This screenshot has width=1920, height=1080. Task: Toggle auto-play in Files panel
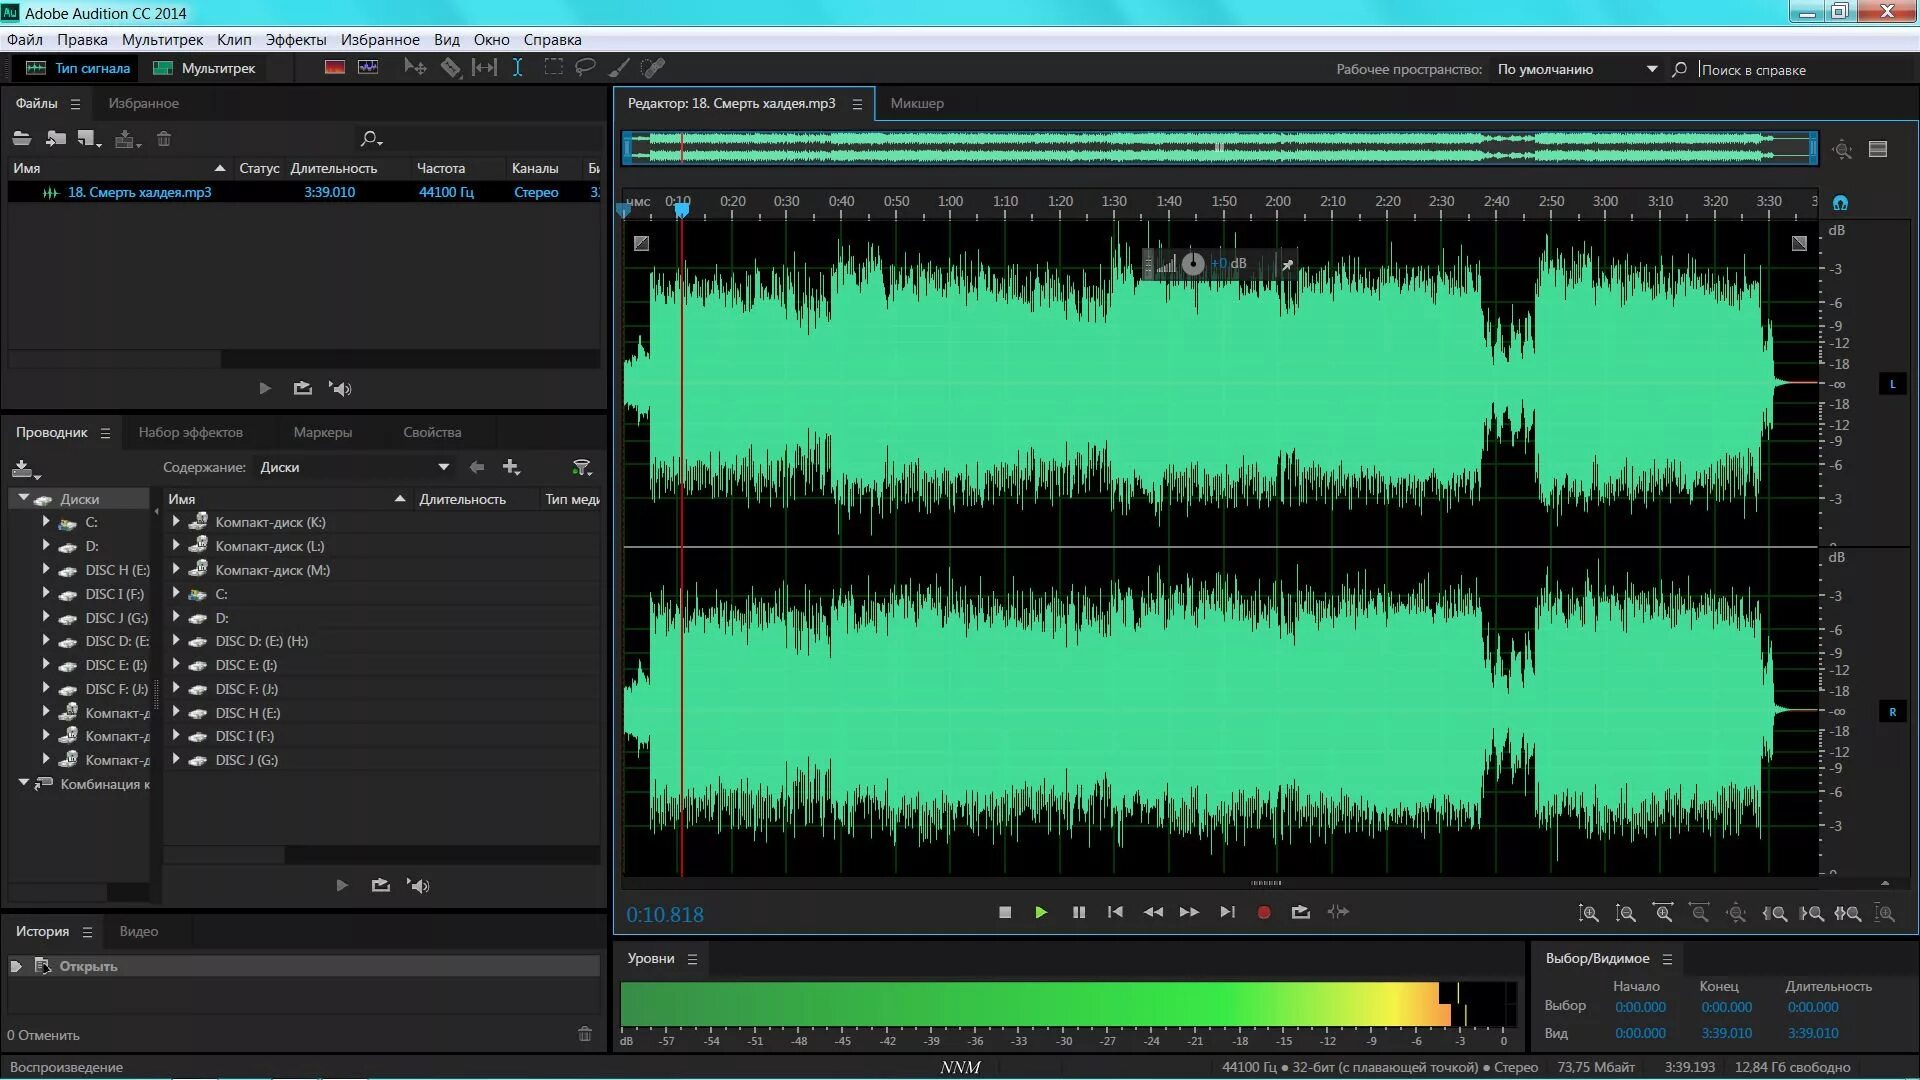[x=340, y=389]
